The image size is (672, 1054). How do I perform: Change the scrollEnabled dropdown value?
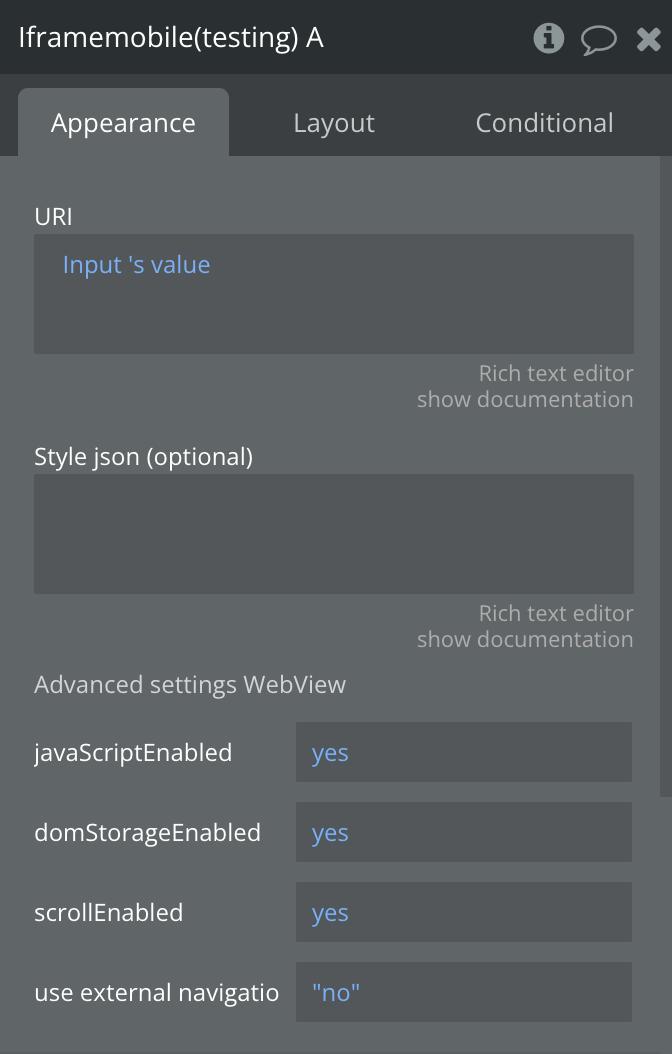pos(463,912)
